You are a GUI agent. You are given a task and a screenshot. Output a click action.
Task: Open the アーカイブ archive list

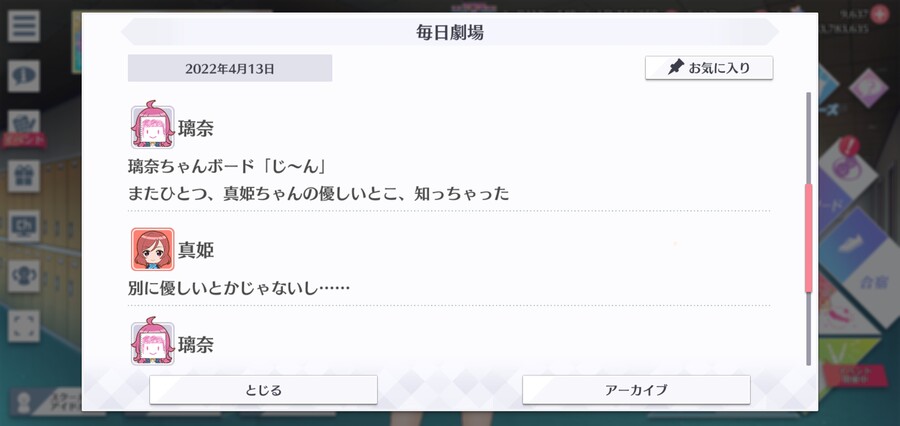[636, 390]
